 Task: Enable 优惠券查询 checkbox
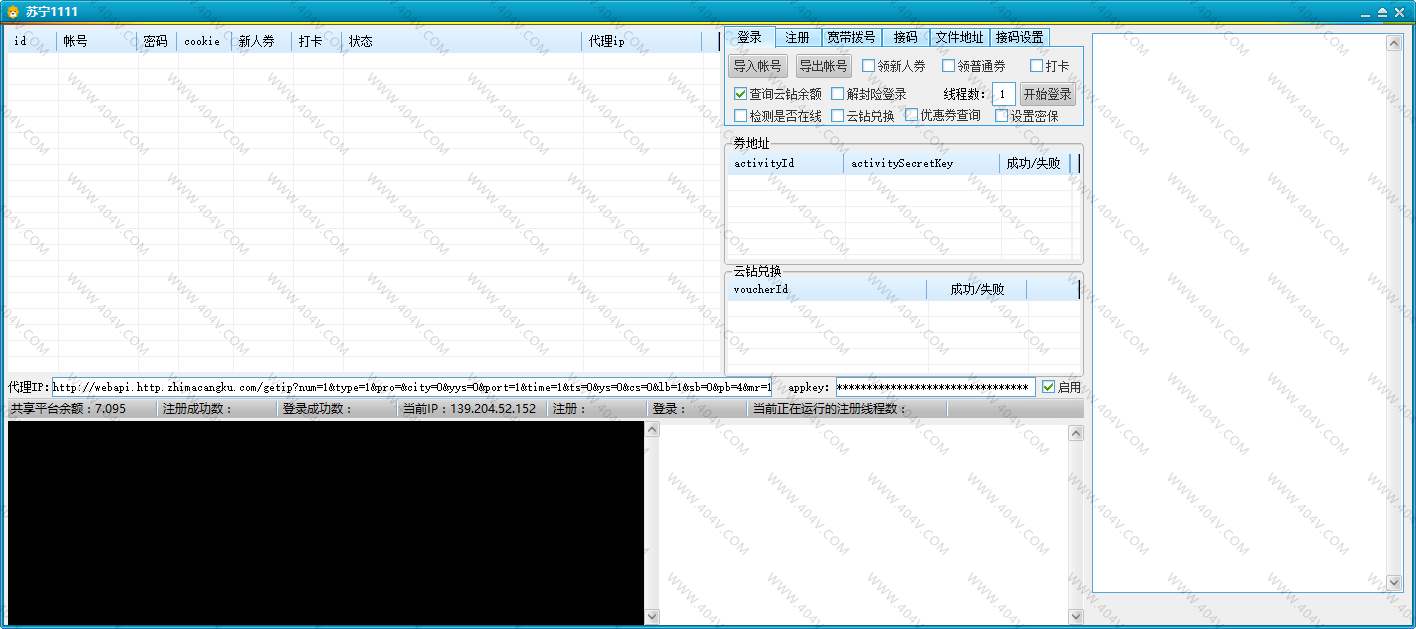click(x=911, y=115)
